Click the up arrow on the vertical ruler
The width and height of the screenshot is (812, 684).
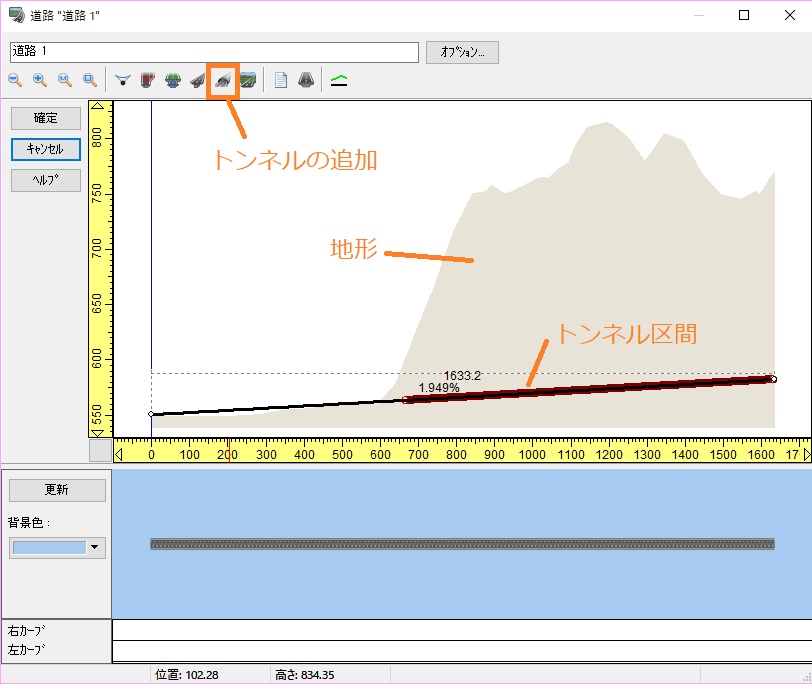point(98,107)
